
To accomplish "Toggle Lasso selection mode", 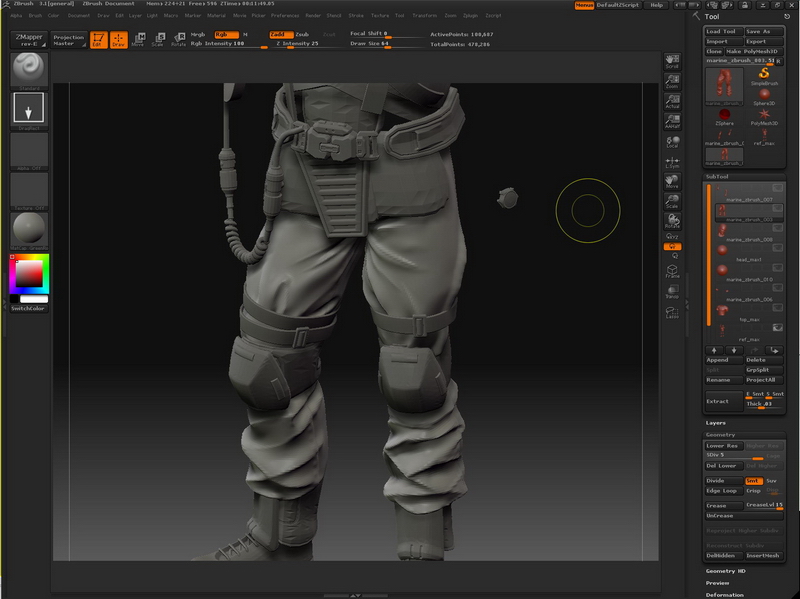I will pyautogui.click(x=672, y=312).
